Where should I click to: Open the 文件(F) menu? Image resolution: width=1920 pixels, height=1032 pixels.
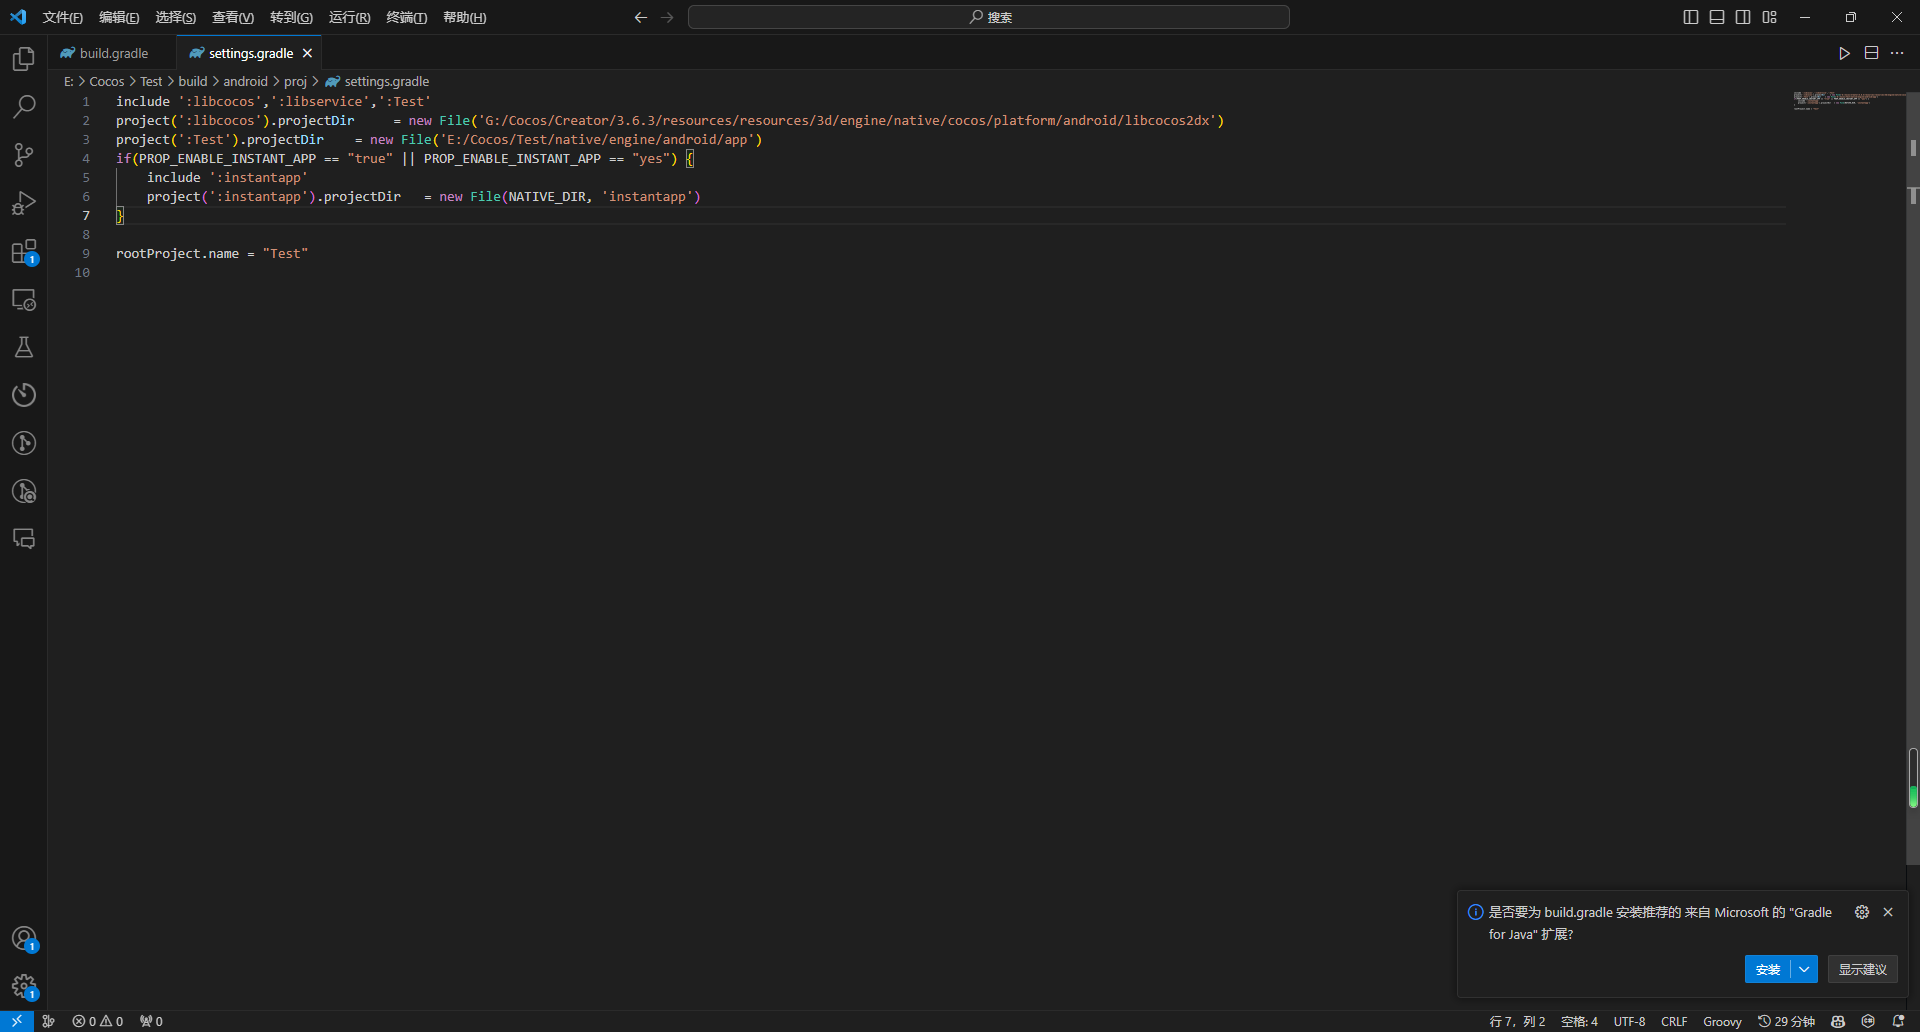point(63,17)
